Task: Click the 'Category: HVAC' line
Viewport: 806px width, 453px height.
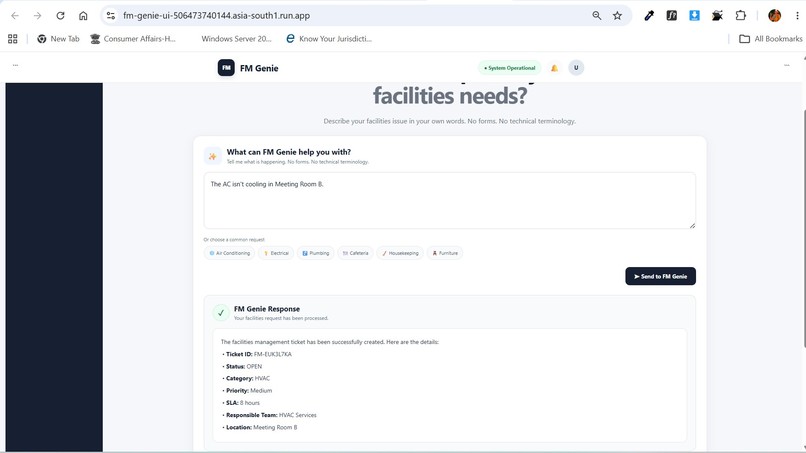Action: (x=248, y=378)
